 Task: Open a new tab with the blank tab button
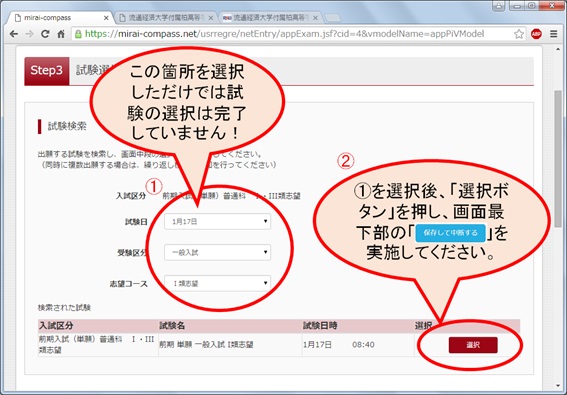tap(332, 18)
